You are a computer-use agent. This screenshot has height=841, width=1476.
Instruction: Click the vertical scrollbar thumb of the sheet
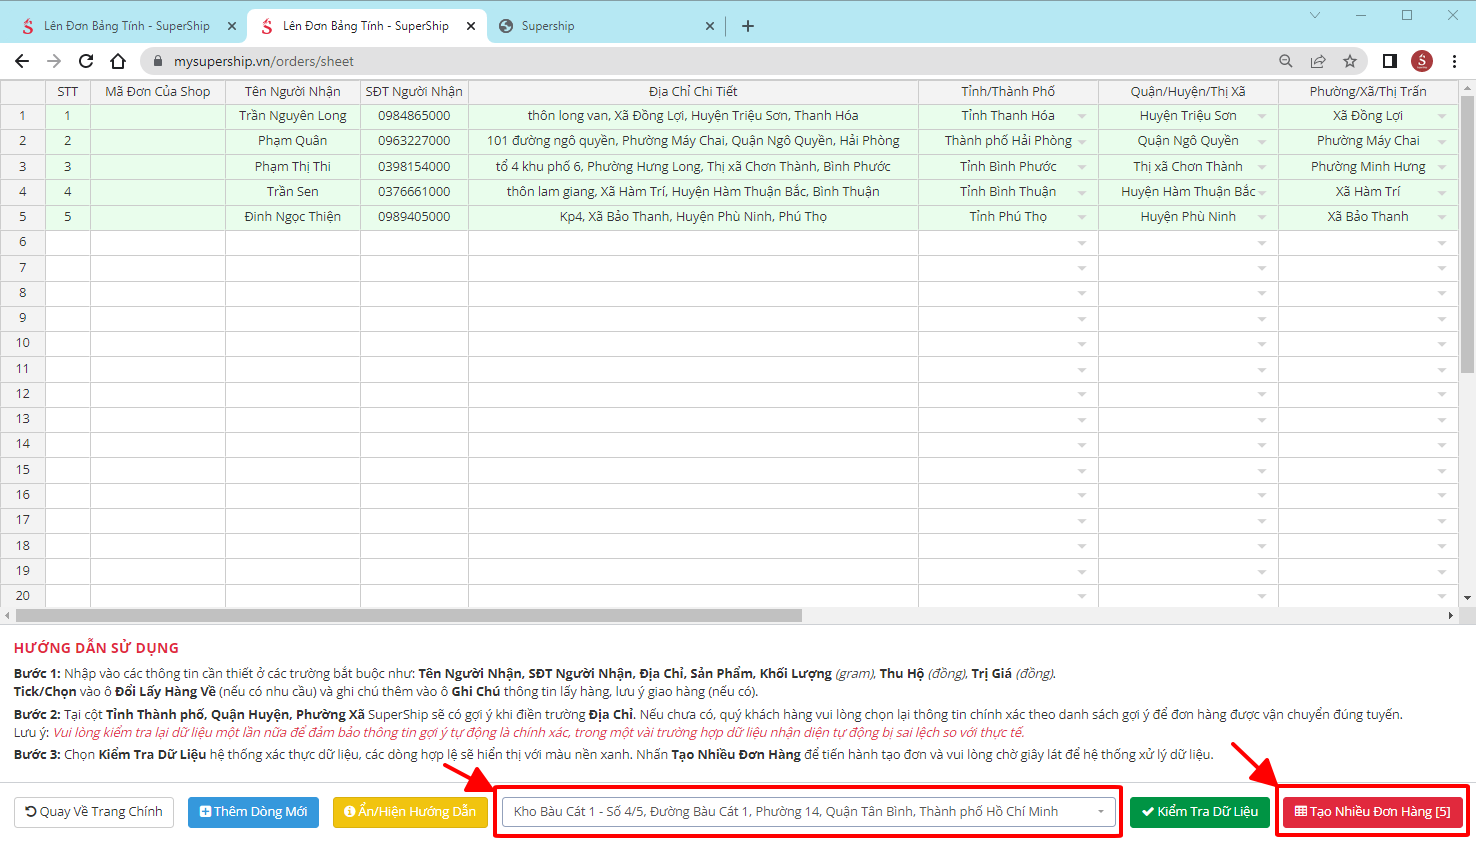(x=1467, y=235)
